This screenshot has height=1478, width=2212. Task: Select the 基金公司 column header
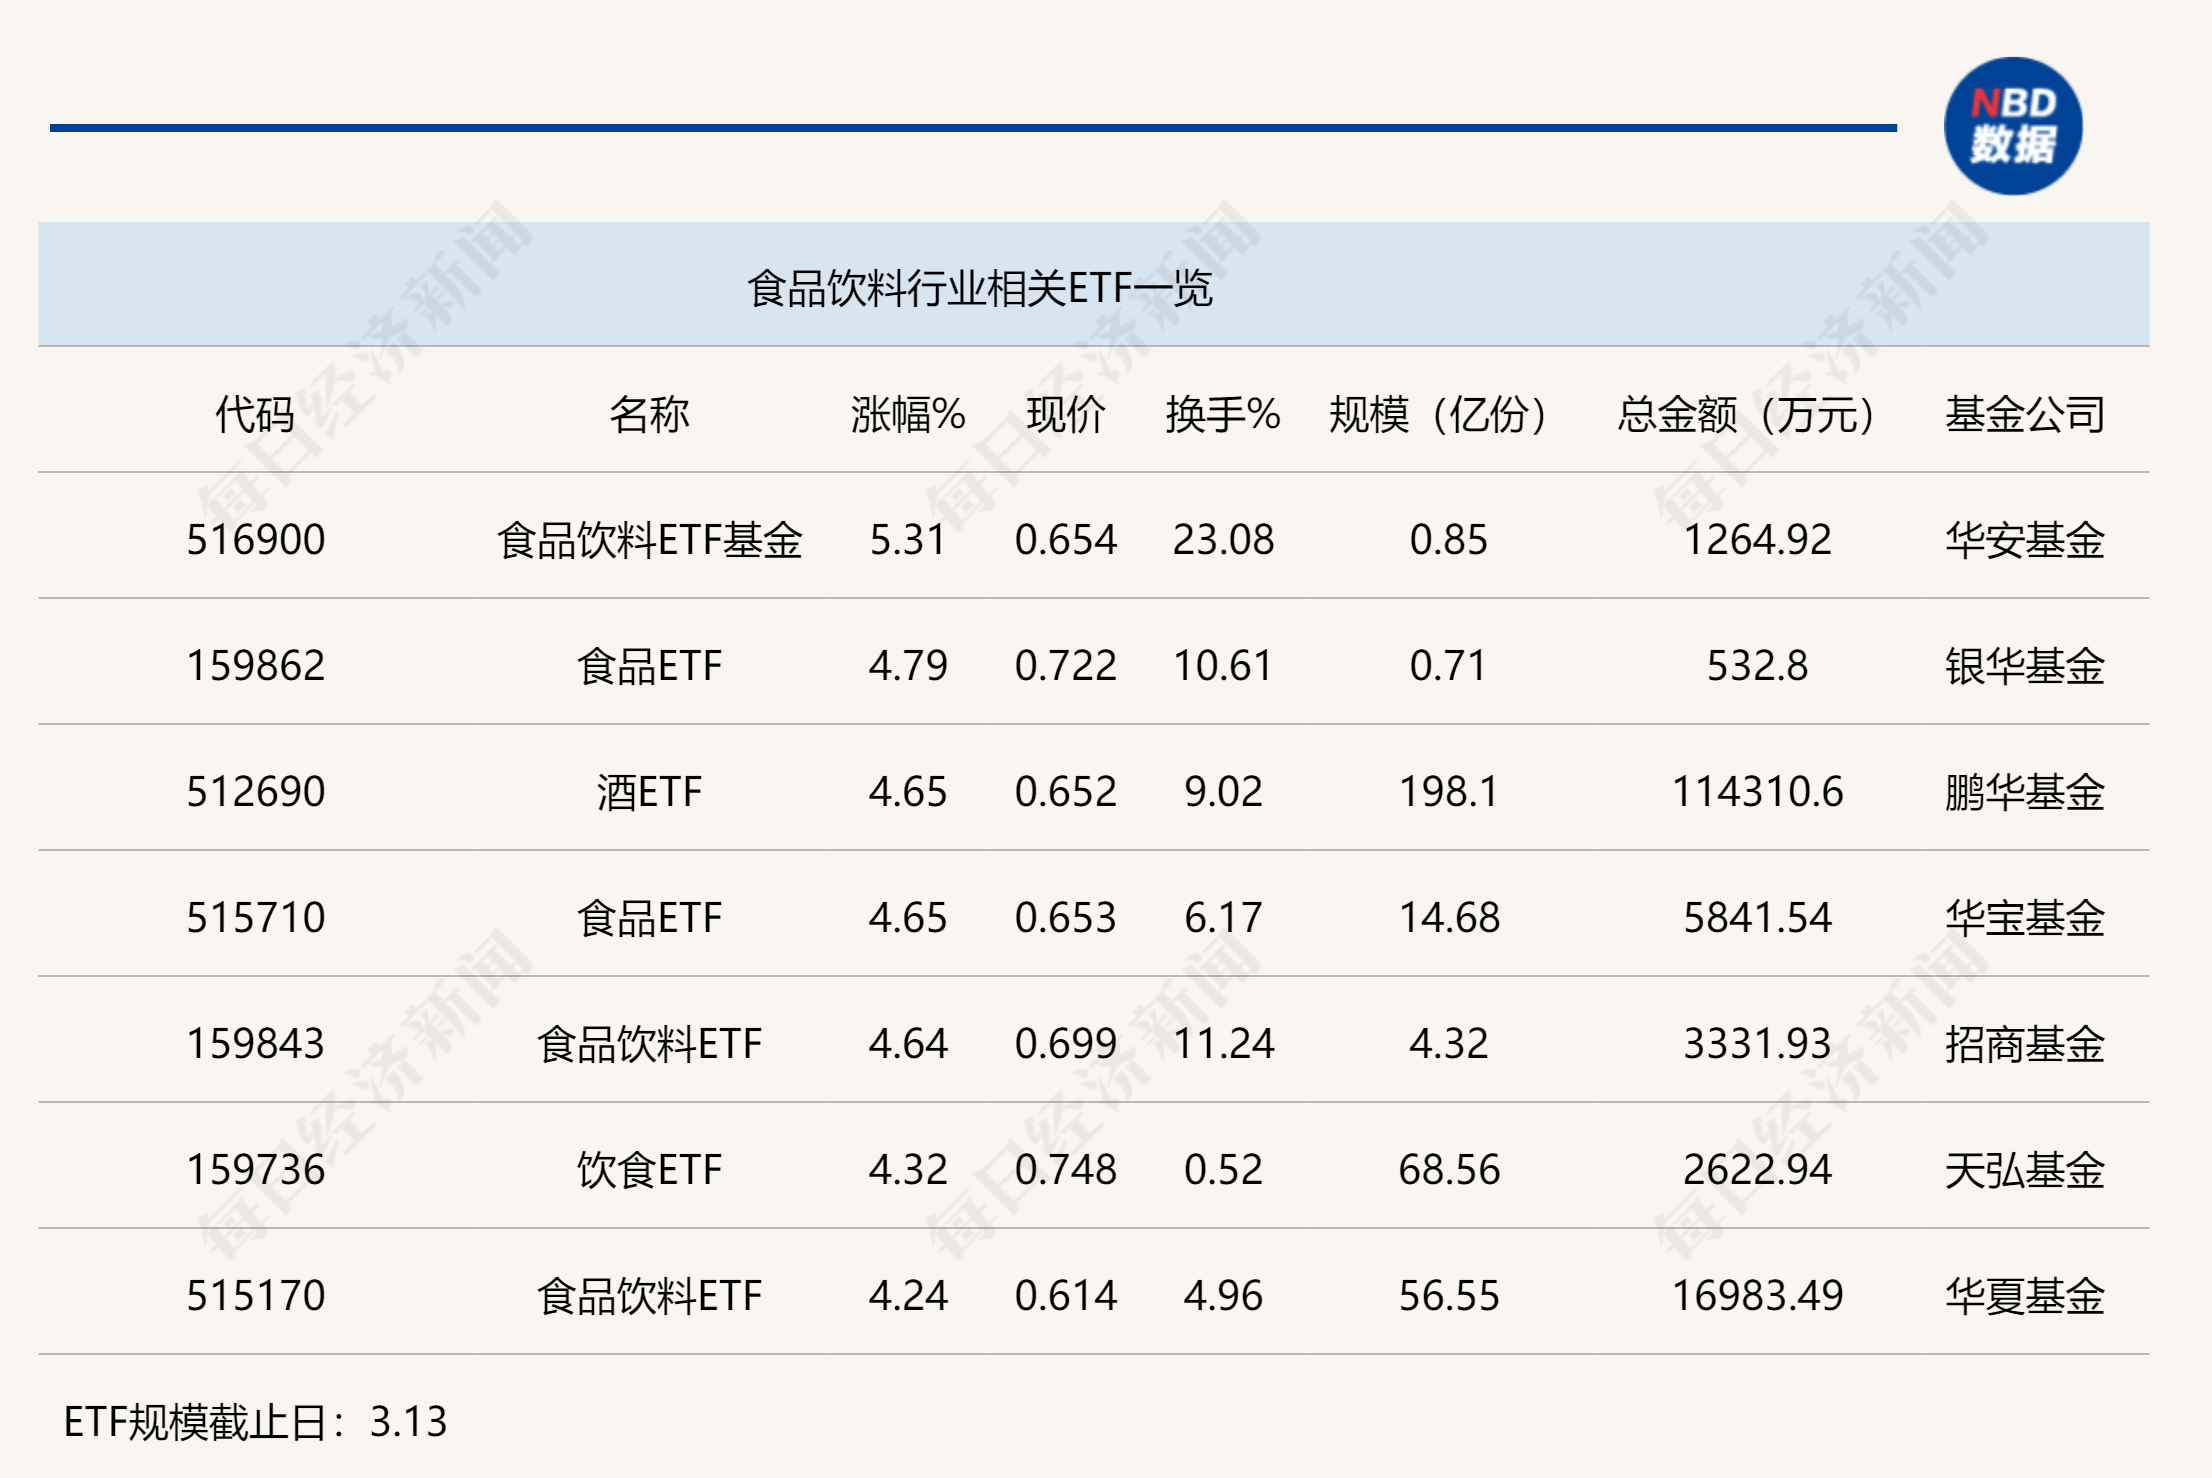click(2024, 414)
